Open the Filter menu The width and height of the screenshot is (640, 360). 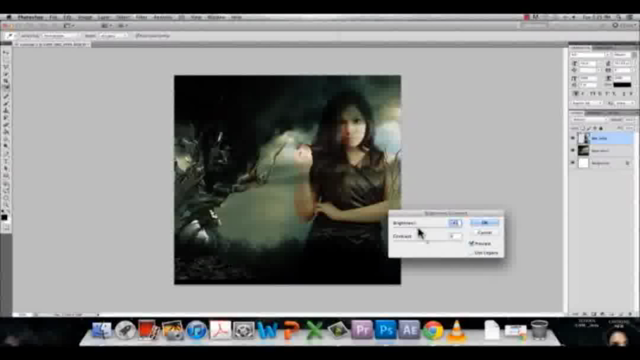coord(141,17)
